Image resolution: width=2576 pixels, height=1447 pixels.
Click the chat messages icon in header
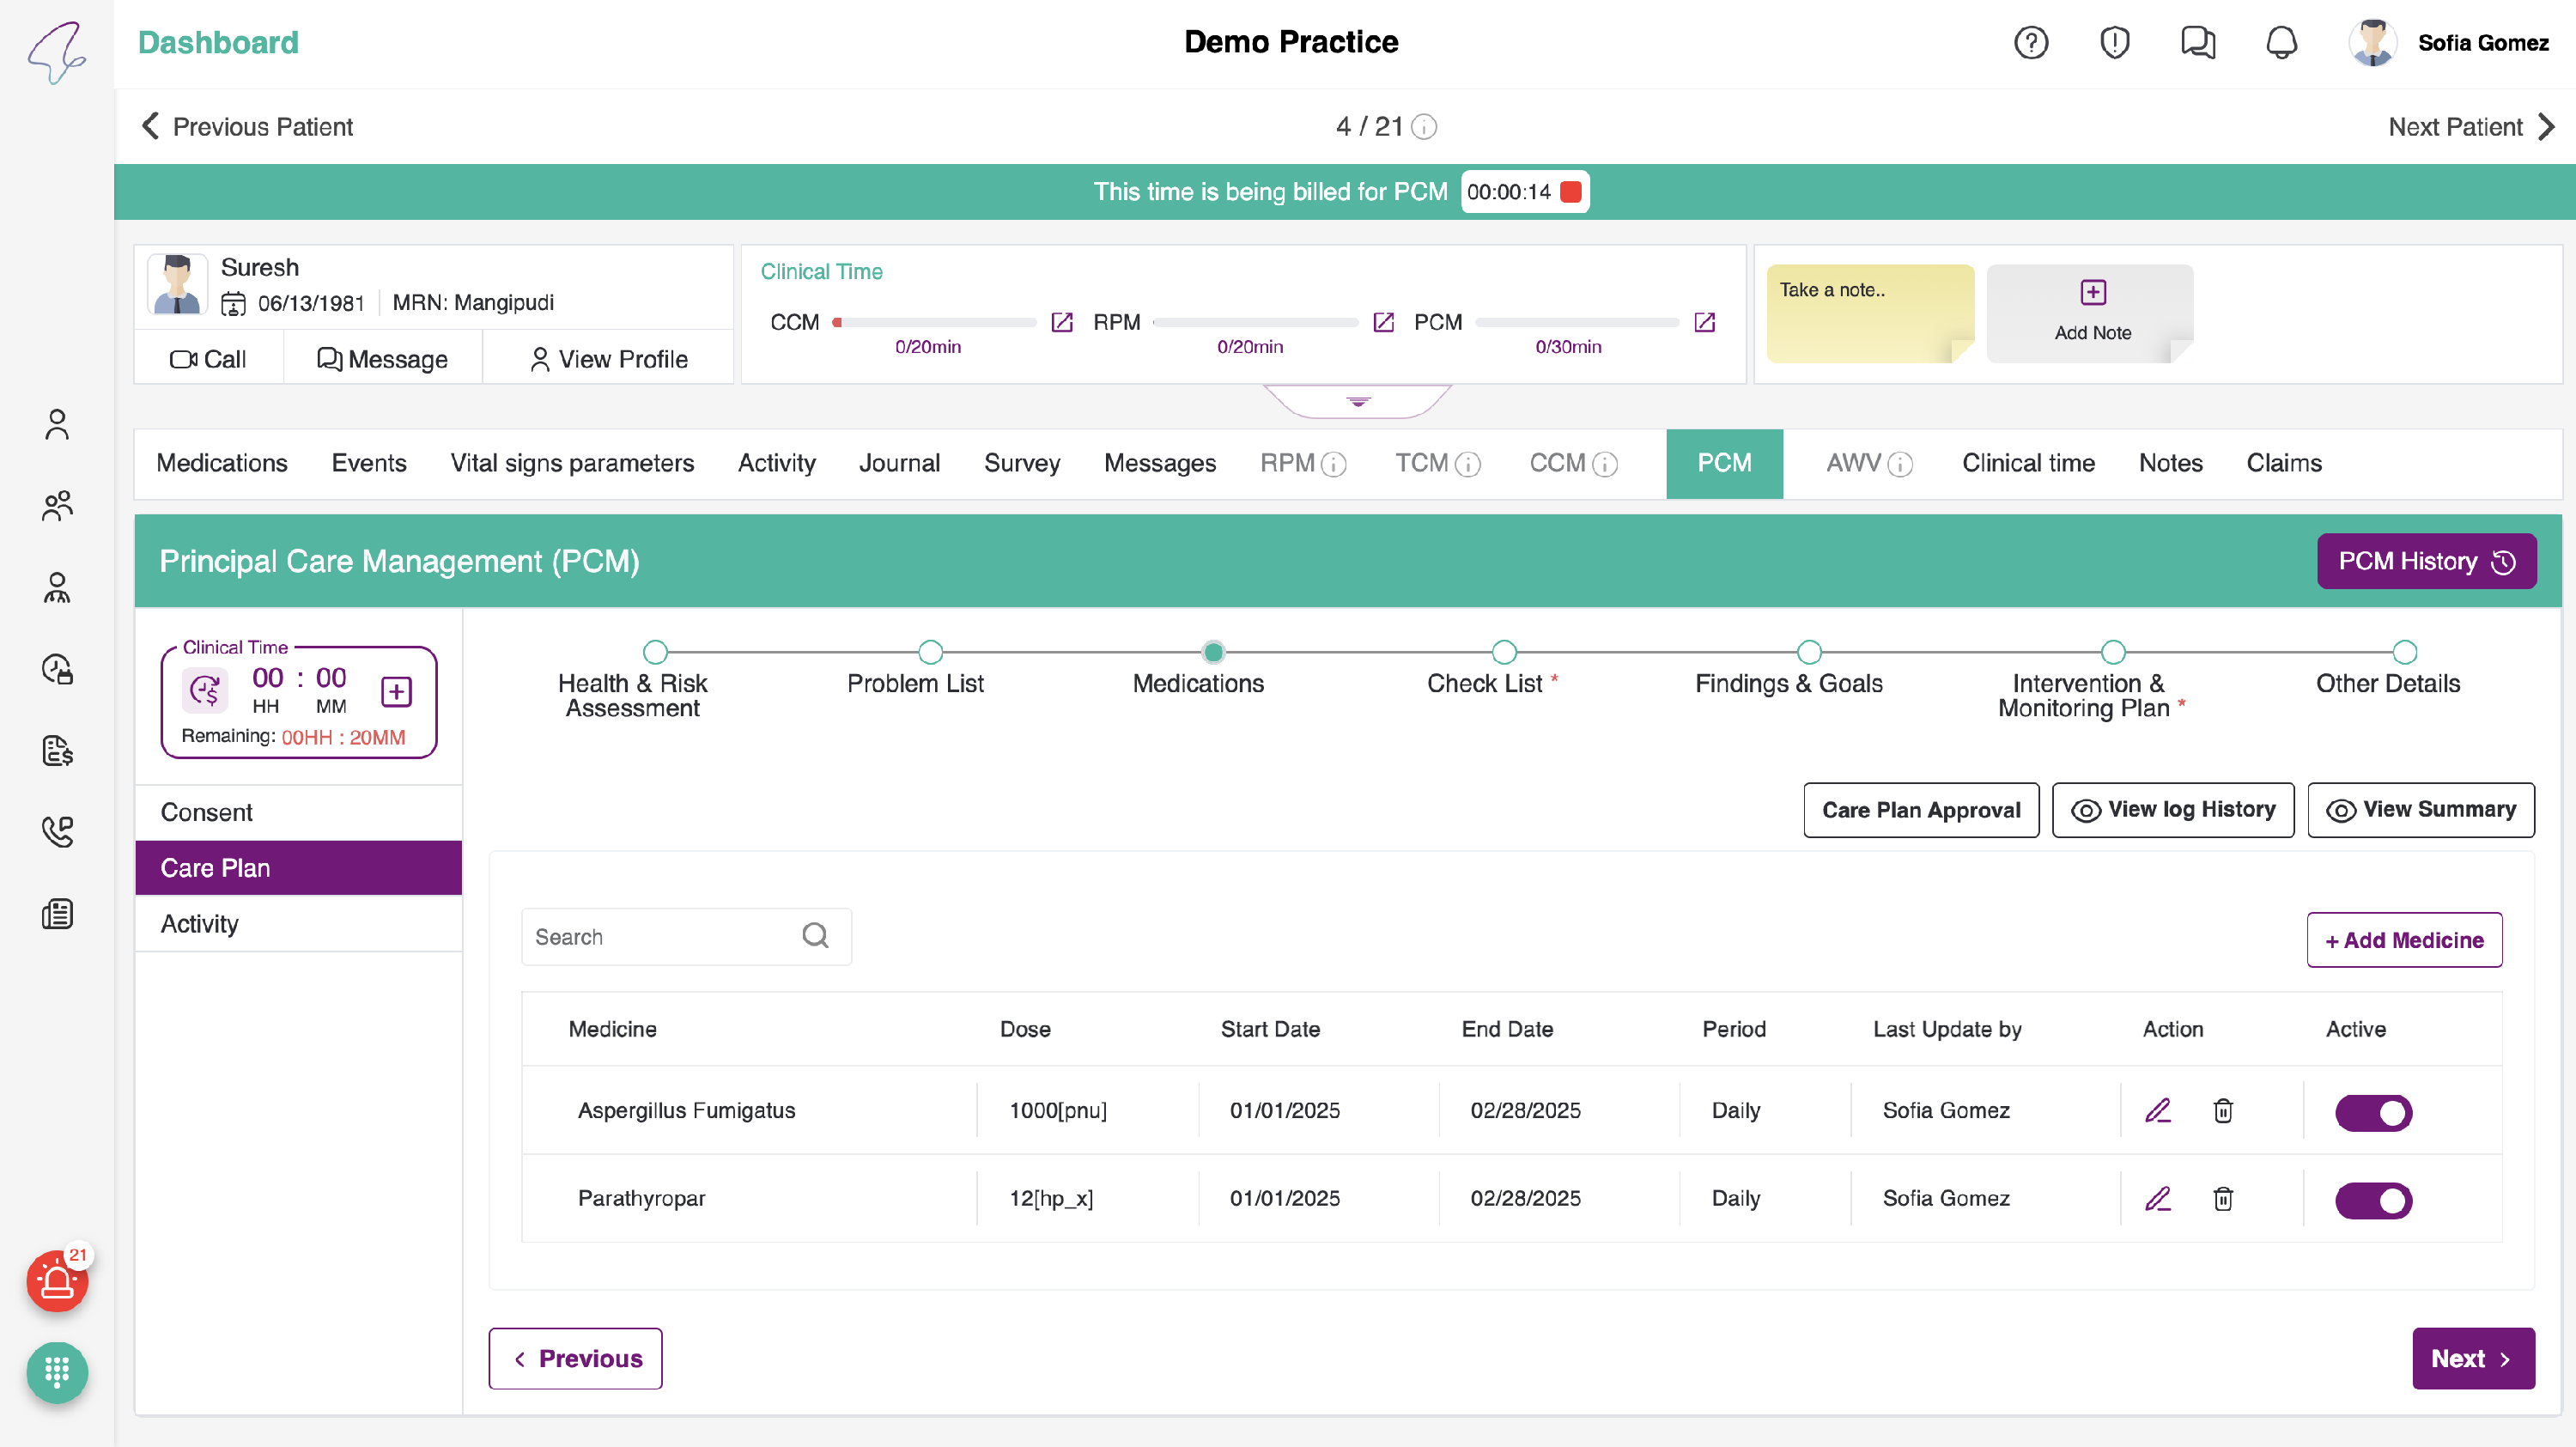pos(2197,43)
